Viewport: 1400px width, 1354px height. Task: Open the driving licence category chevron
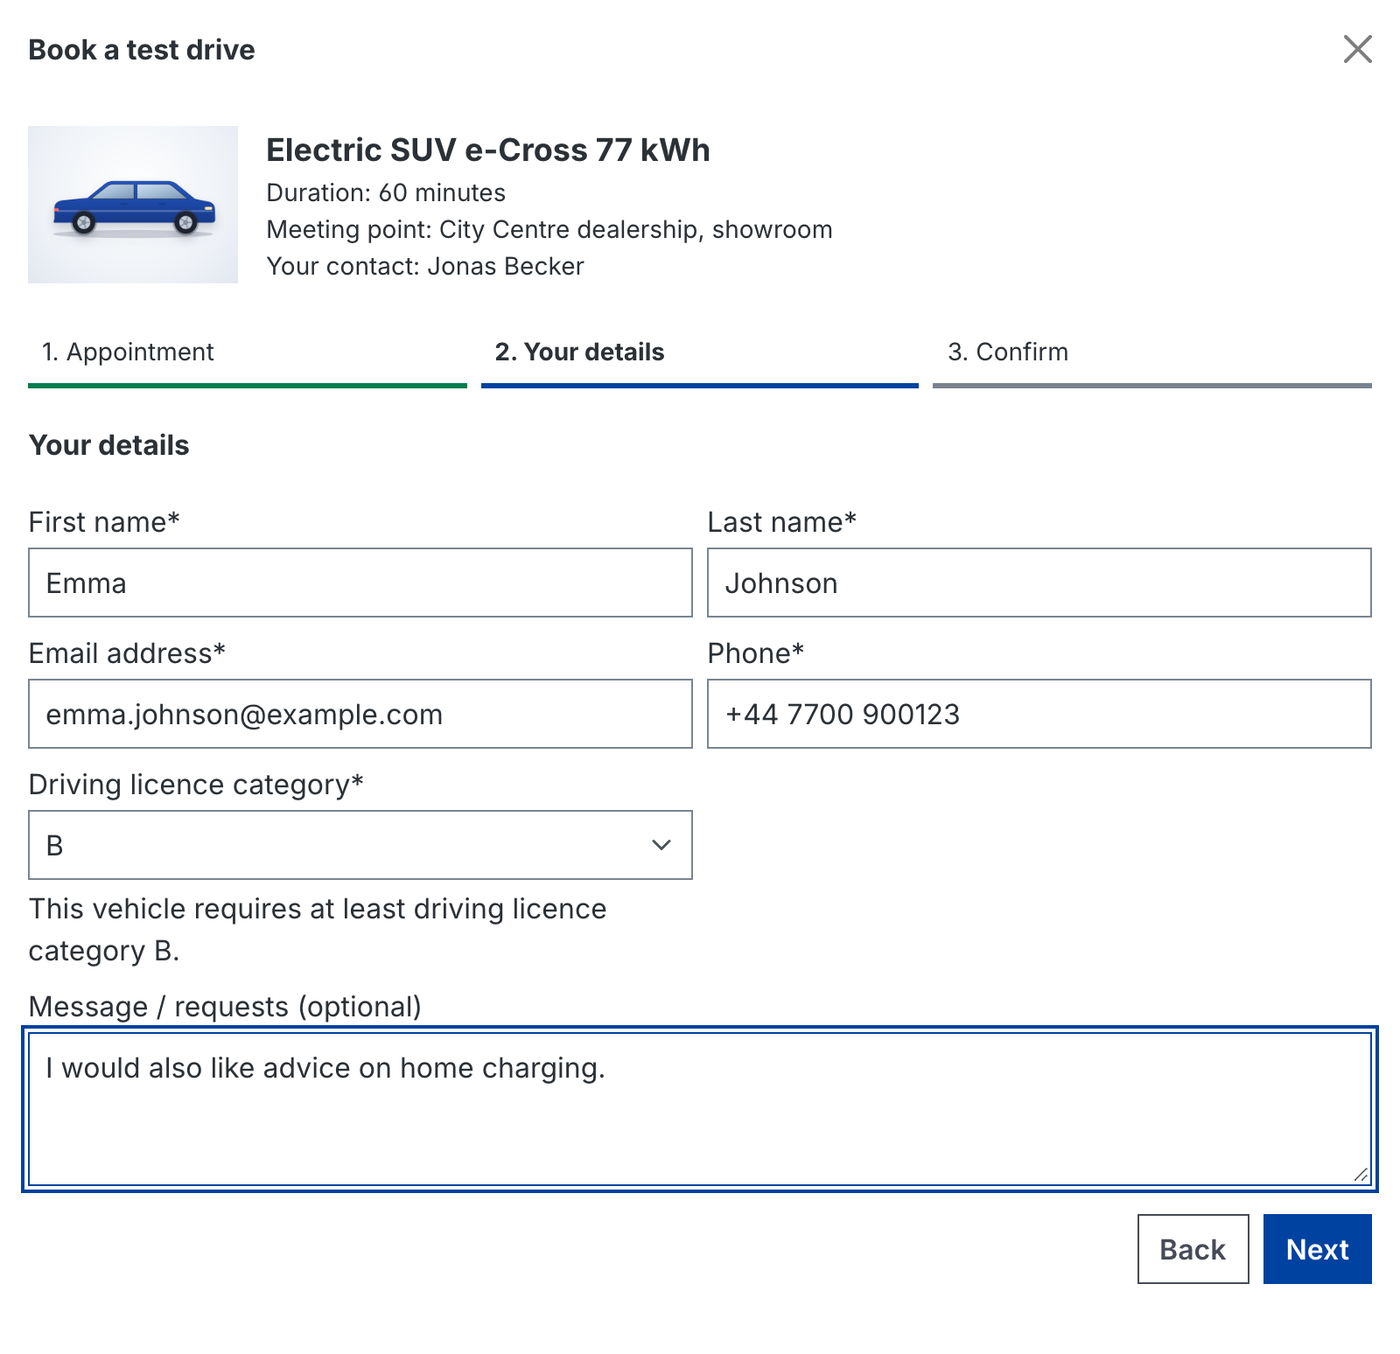661,845
